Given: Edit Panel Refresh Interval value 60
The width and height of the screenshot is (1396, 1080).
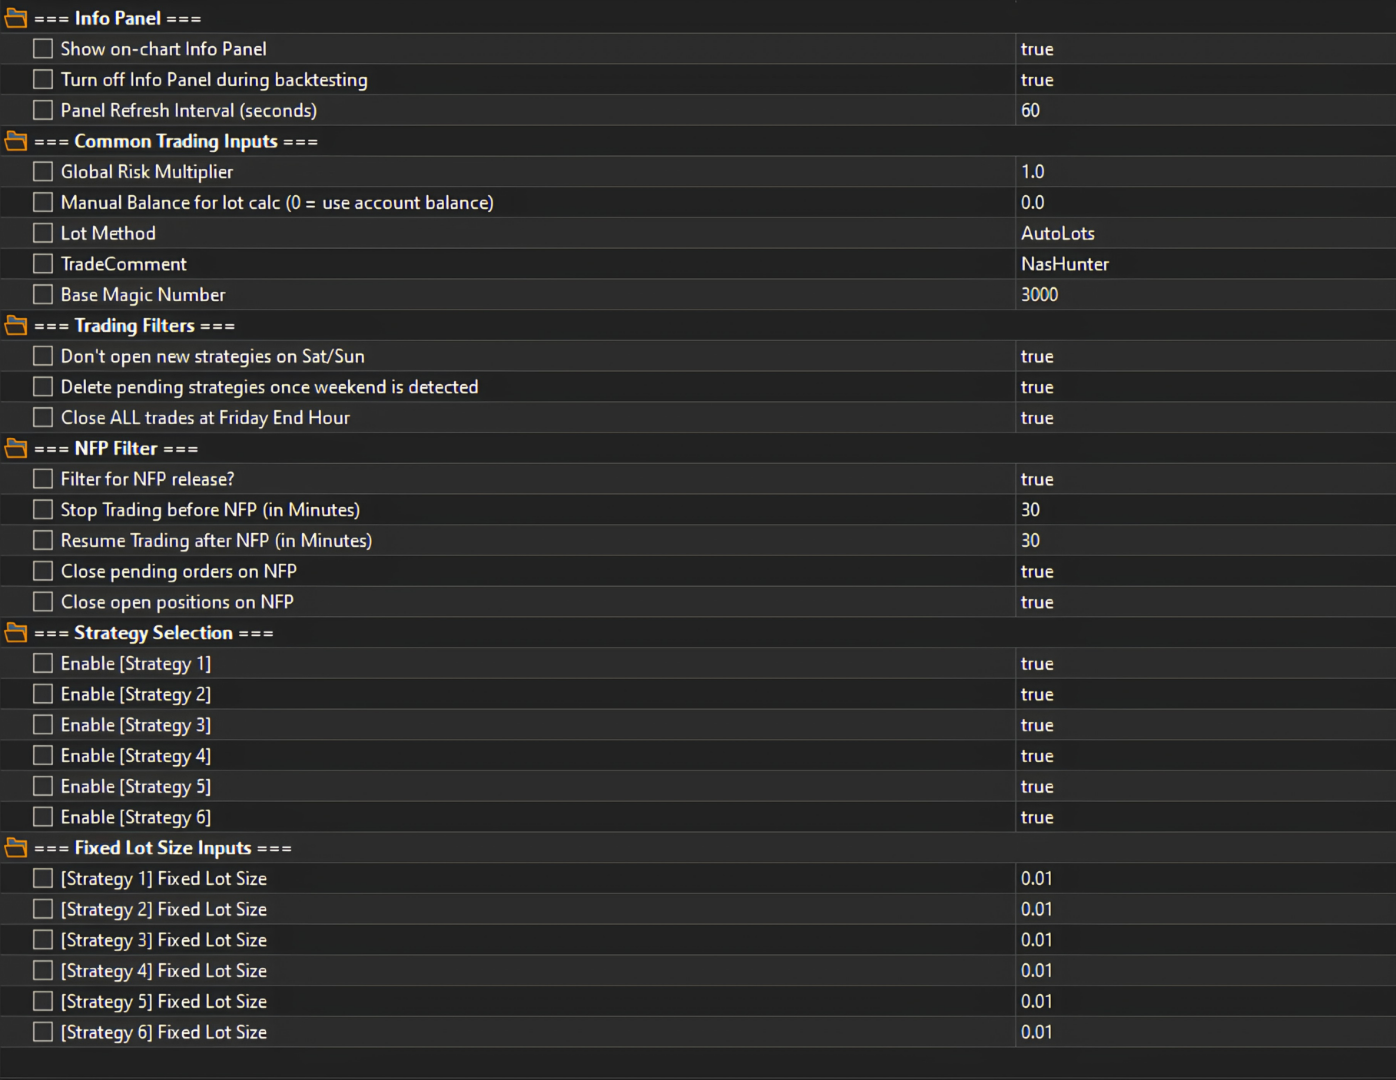Looking at the screenshot, I should (1205, 110).
